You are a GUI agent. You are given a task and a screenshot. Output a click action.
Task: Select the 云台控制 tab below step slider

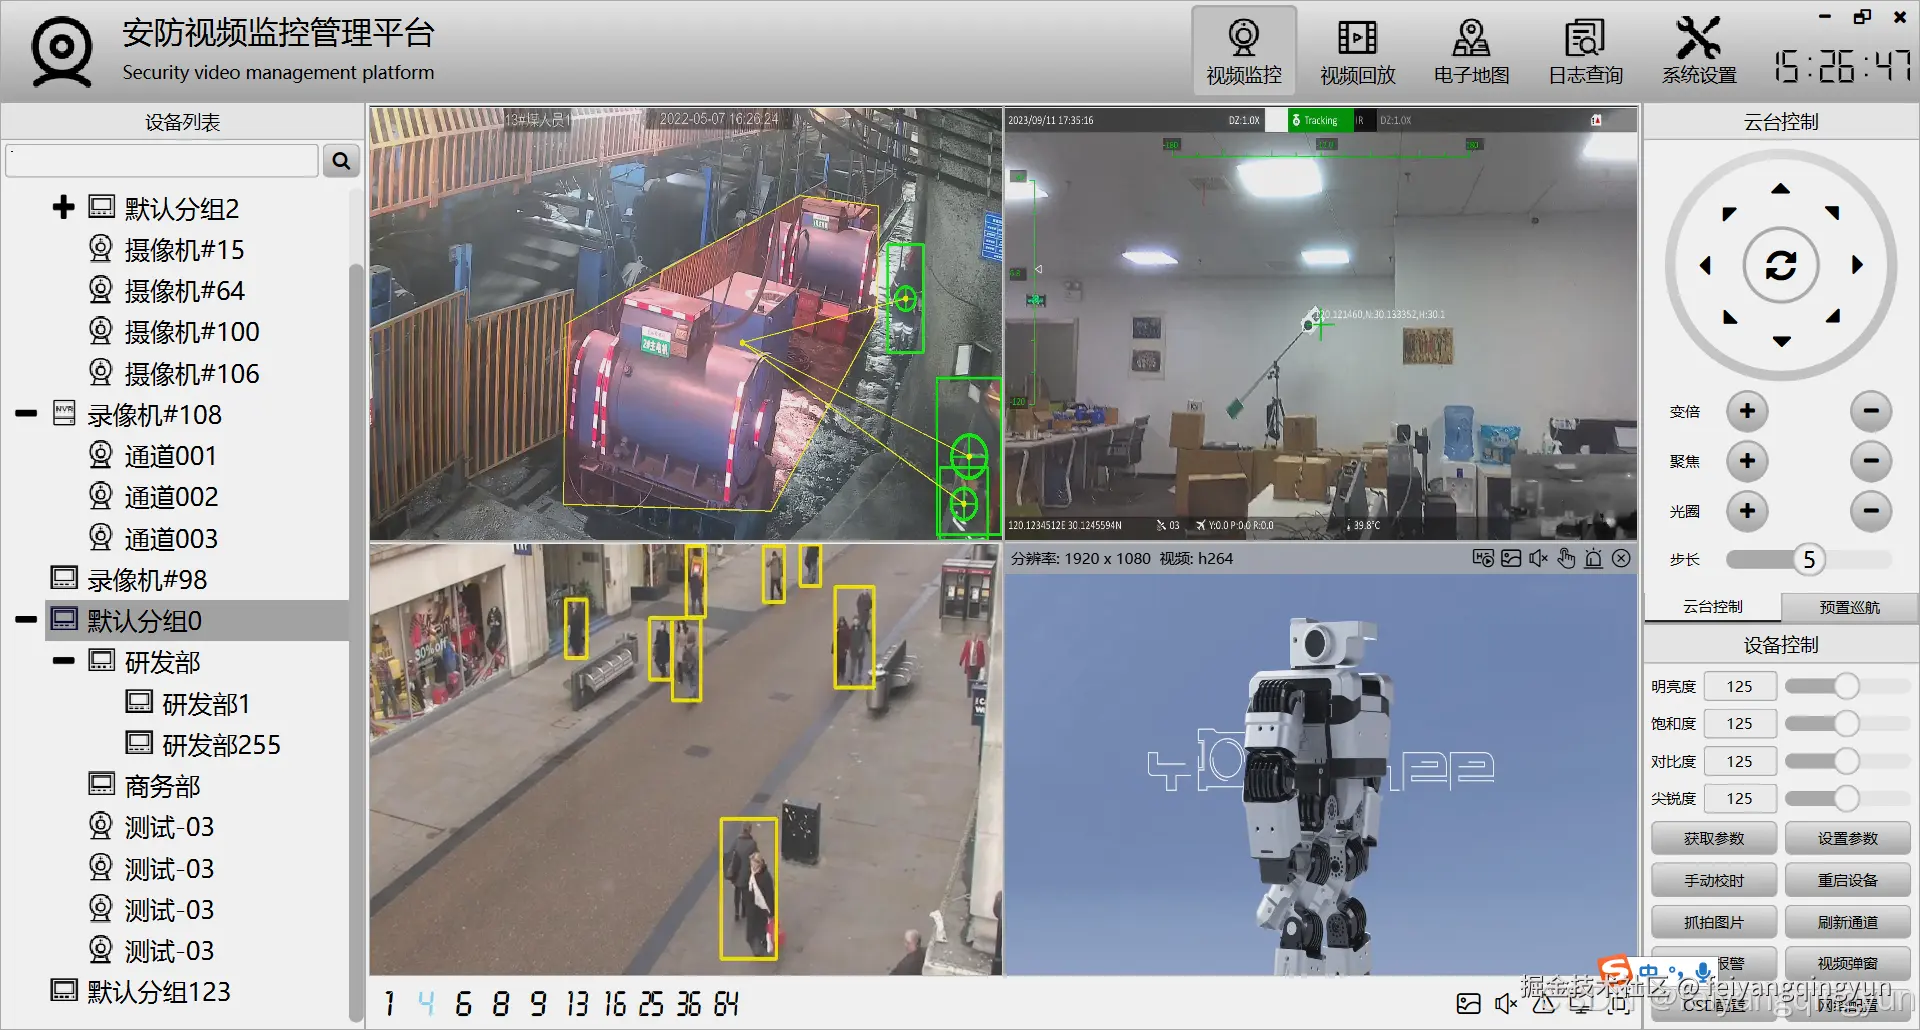click(1713, 607)
